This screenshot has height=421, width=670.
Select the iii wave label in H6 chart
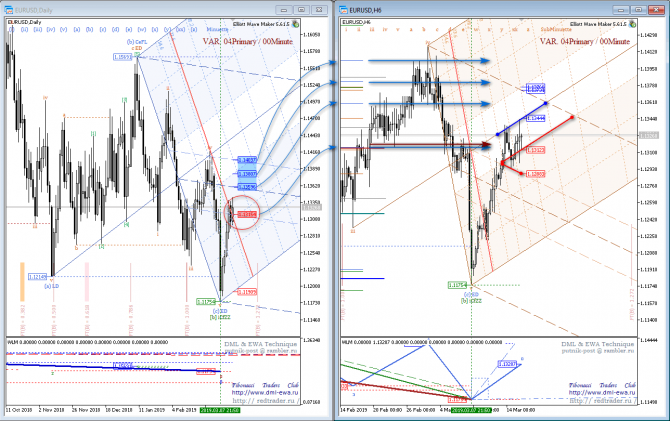(372, 29)
